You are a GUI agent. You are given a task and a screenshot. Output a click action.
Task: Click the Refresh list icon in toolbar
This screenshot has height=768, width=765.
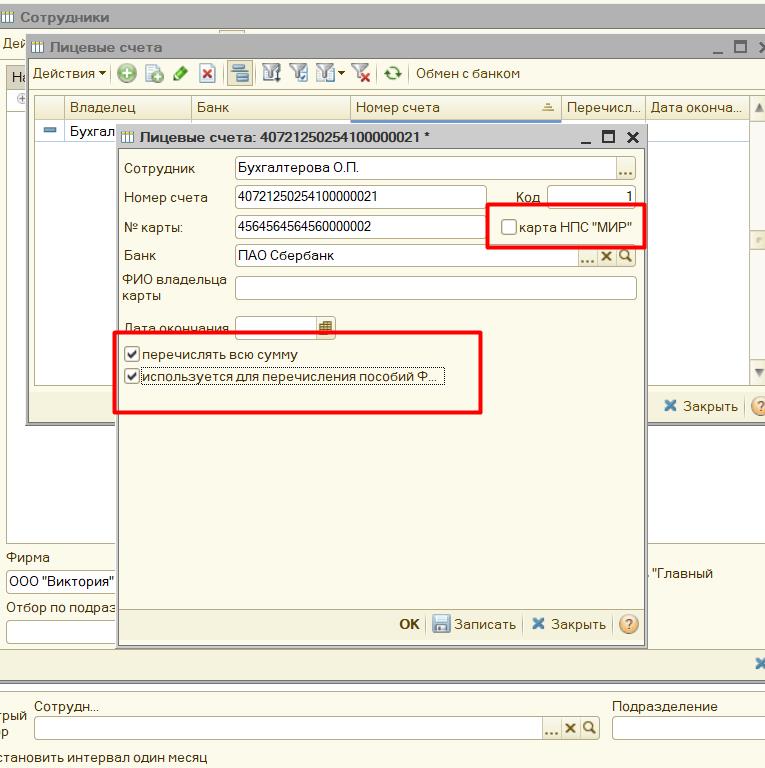[x=393, y=73]
